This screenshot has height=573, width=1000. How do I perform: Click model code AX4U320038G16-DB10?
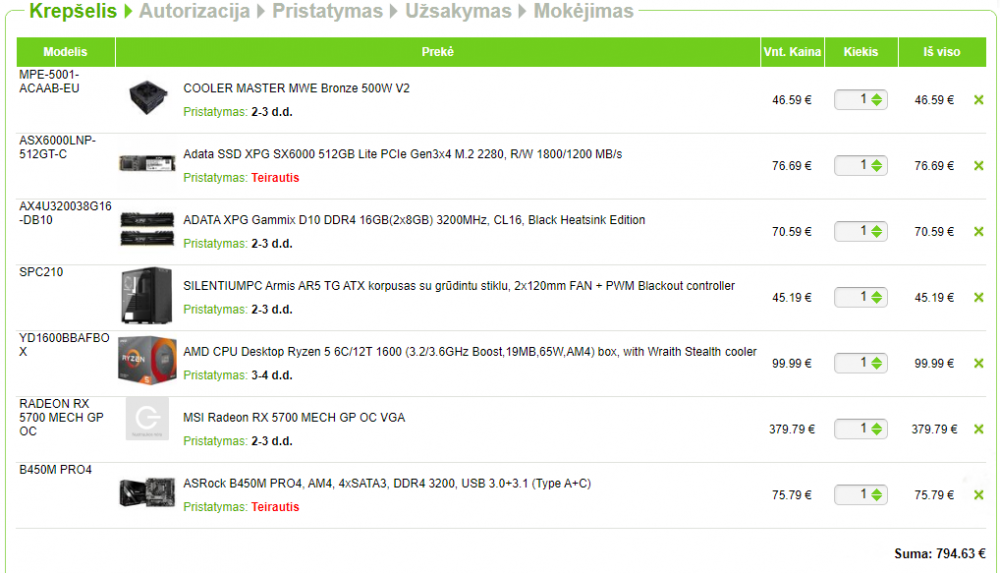65,213
